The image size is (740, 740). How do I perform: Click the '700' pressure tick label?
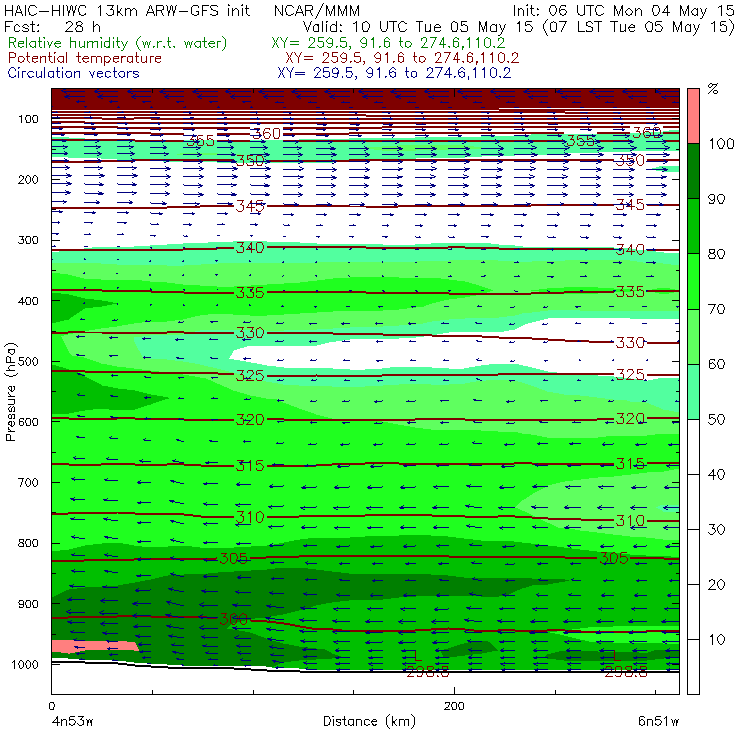pyautogui.click(x=28, y=482)
